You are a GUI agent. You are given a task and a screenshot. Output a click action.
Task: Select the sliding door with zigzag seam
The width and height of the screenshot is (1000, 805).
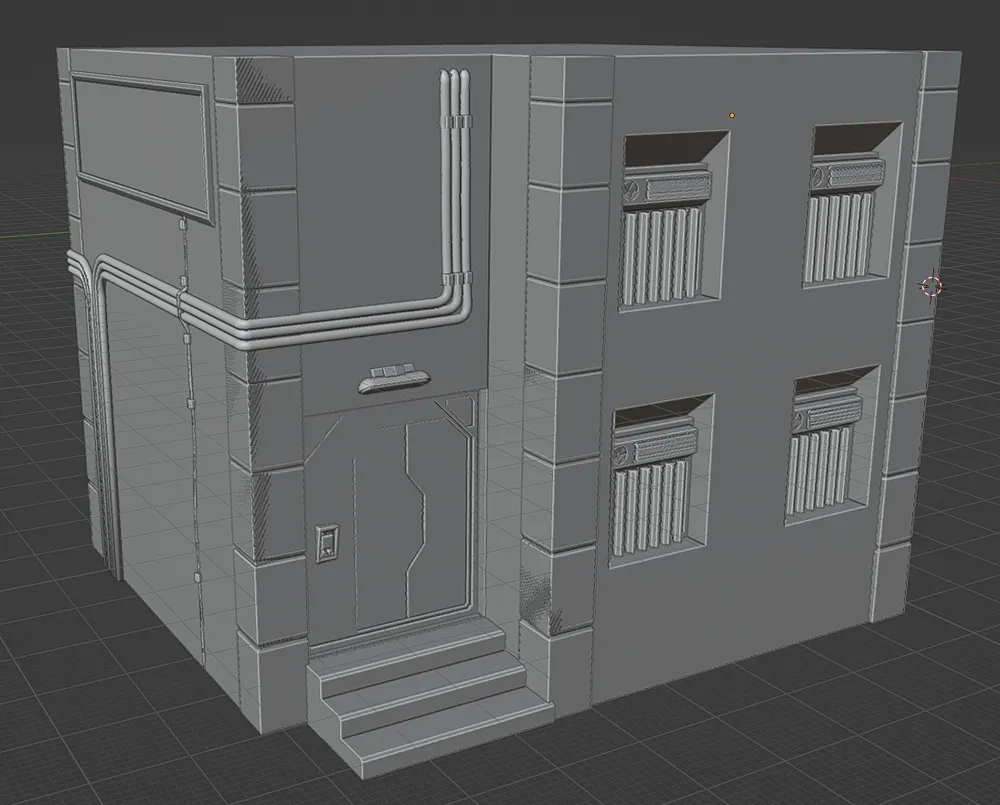[x=411, y=523]
